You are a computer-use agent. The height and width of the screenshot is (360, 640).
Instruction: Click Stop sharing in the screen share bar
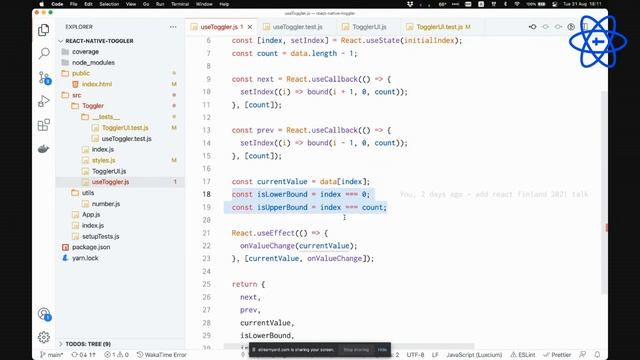pos(356,350)
